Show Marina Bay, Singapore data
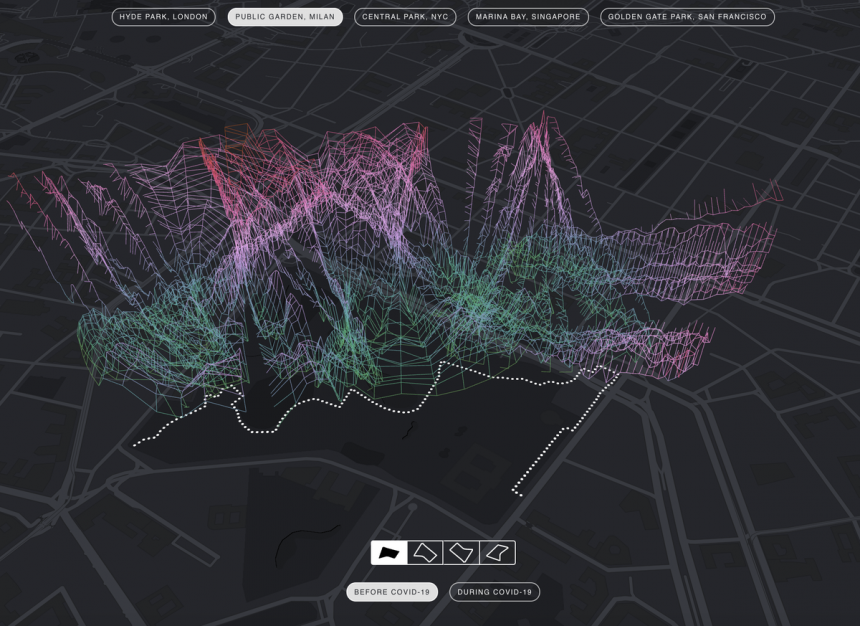The image size is (860, 626). [528, 17]
